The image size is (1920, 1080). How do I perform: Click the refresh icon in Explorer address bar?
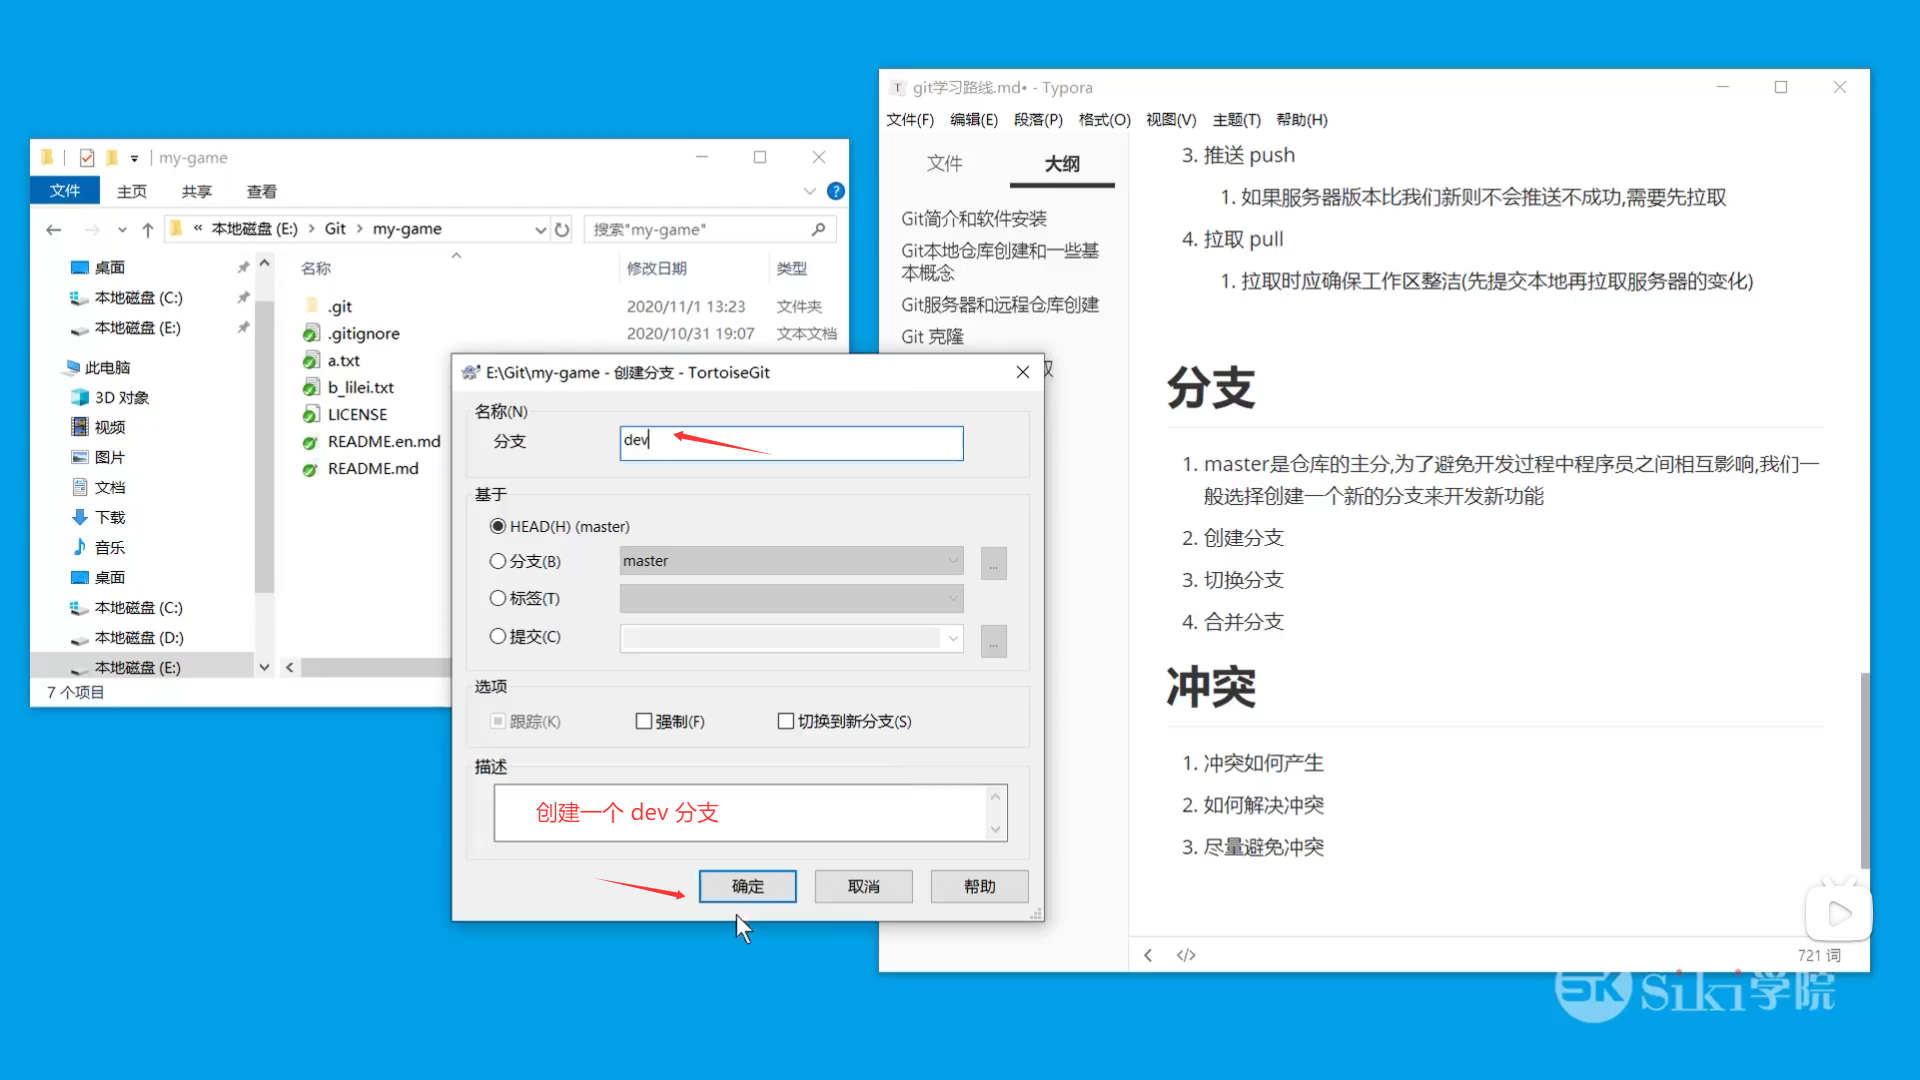coord(562,229)
